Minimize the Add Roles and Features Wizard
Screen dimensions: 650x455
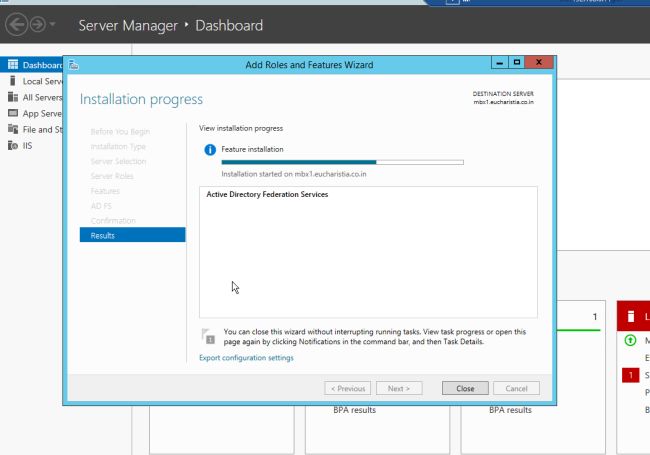500,63
